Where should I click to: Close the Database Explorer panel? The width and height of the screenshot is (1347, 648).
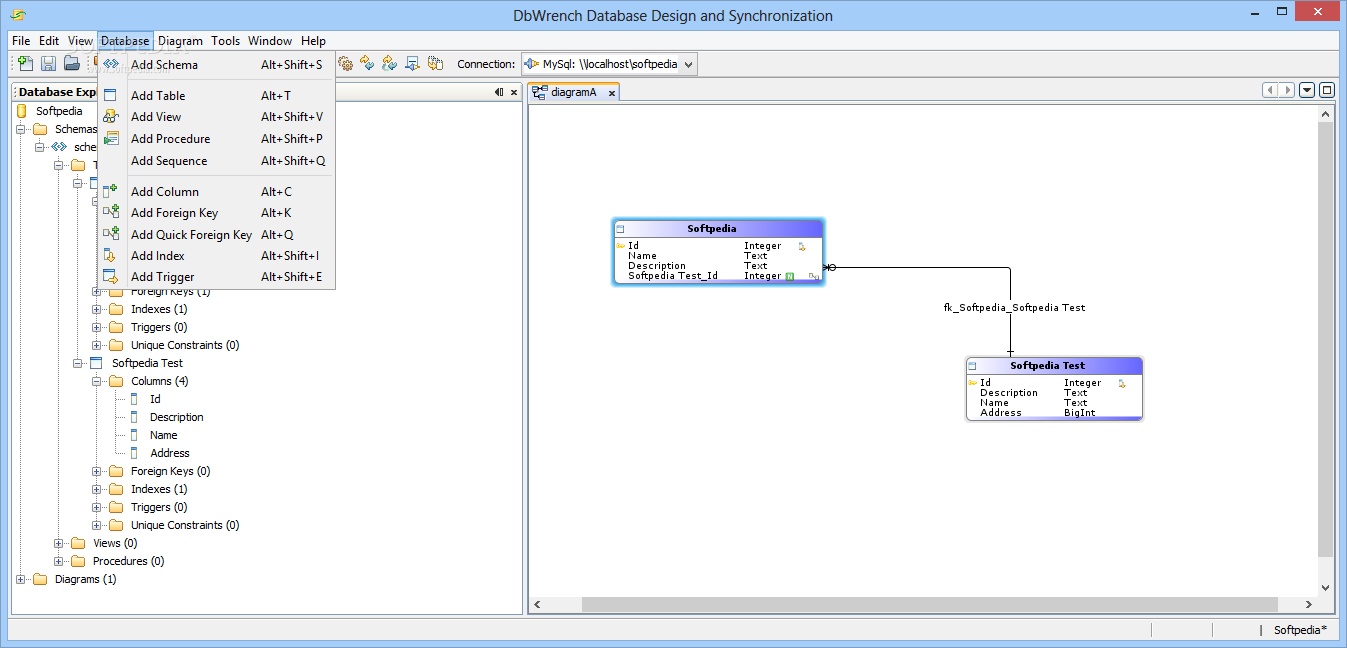pos(514,92)
